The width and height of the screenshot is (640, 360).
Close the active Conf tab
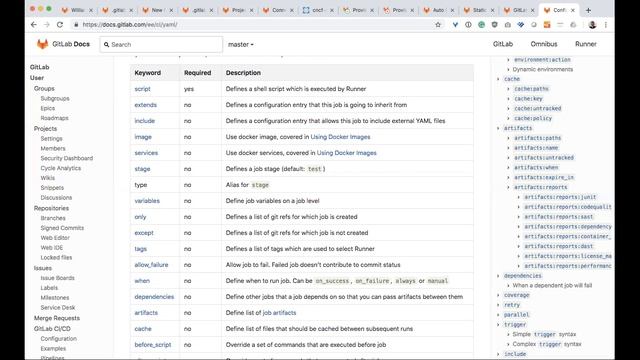(573, 10)
